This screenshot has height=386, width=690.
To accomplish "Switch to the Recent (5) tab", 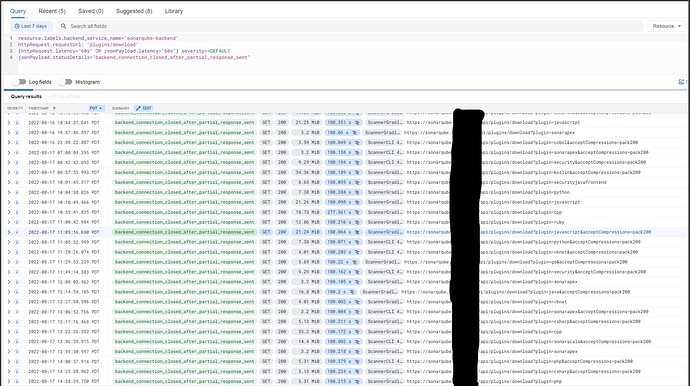I will (52, 11).
